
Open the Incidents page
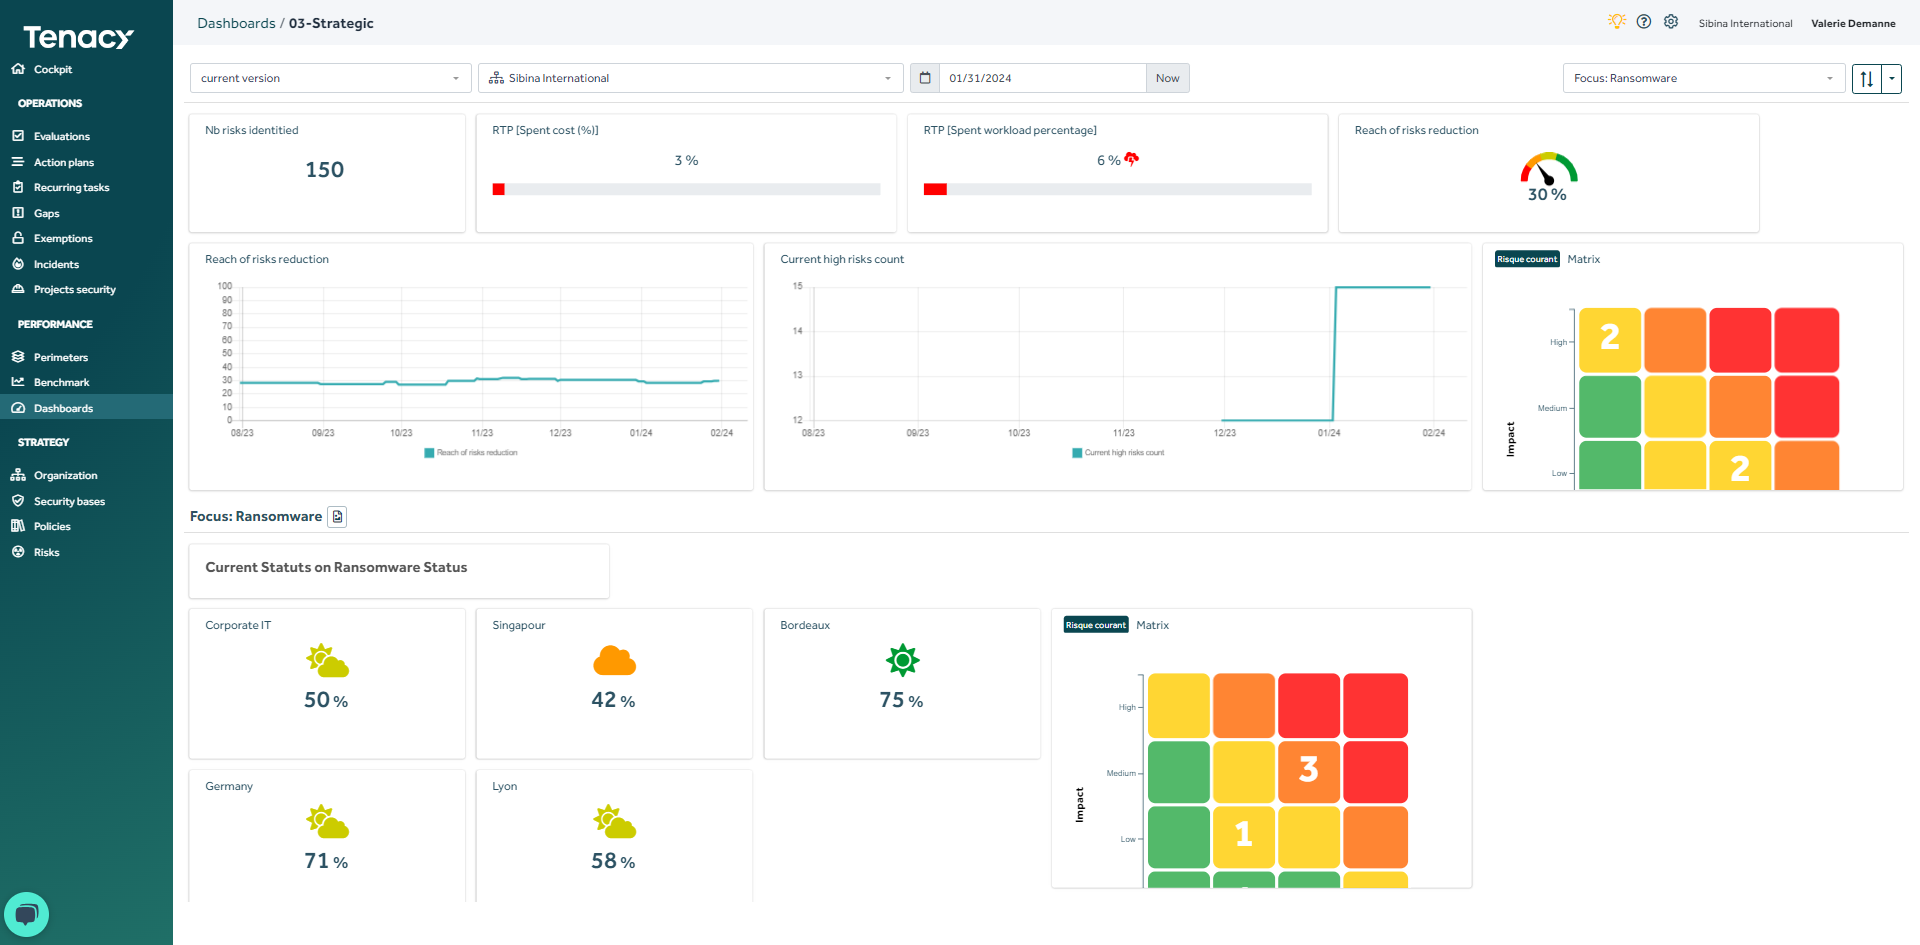tap(56, 264)
